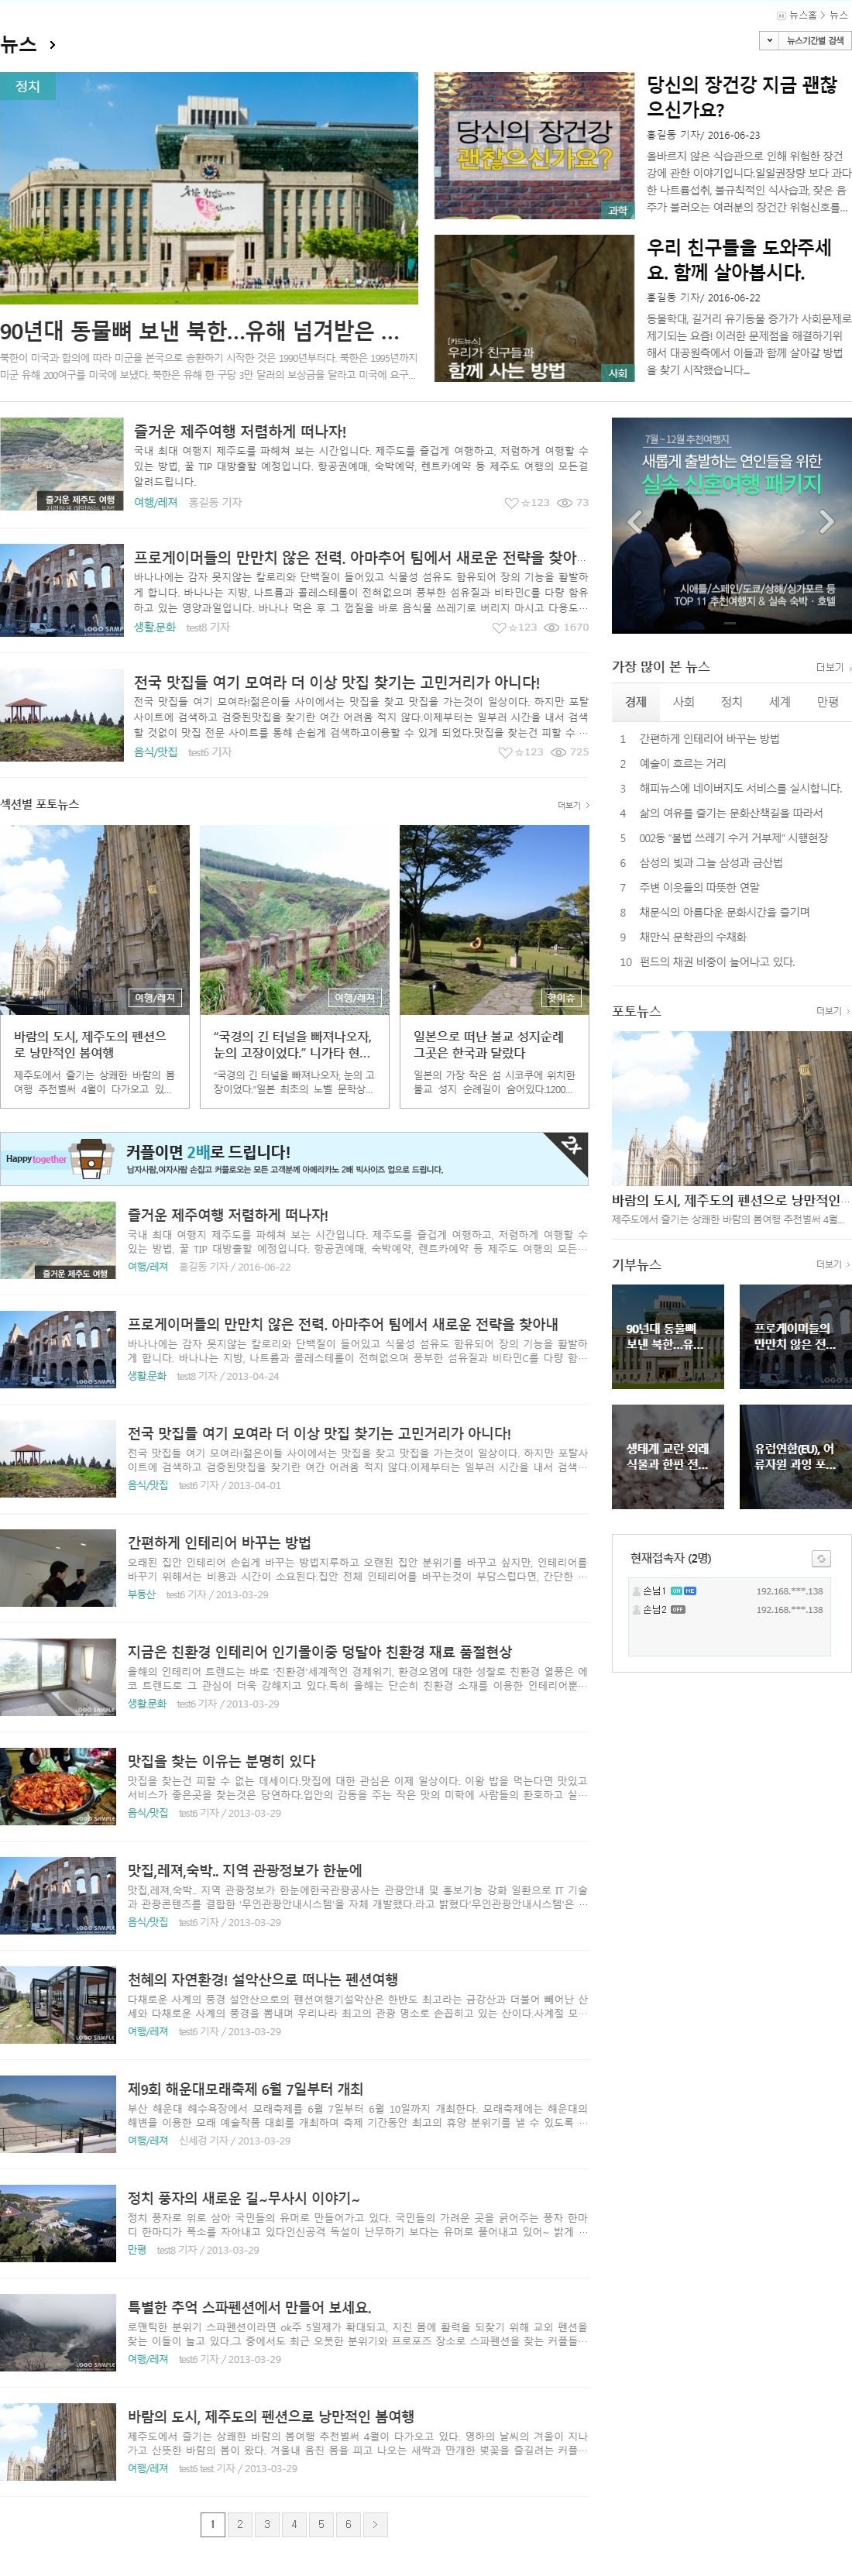Refresh the 현재접속자 visitor list

[820, 1558]
